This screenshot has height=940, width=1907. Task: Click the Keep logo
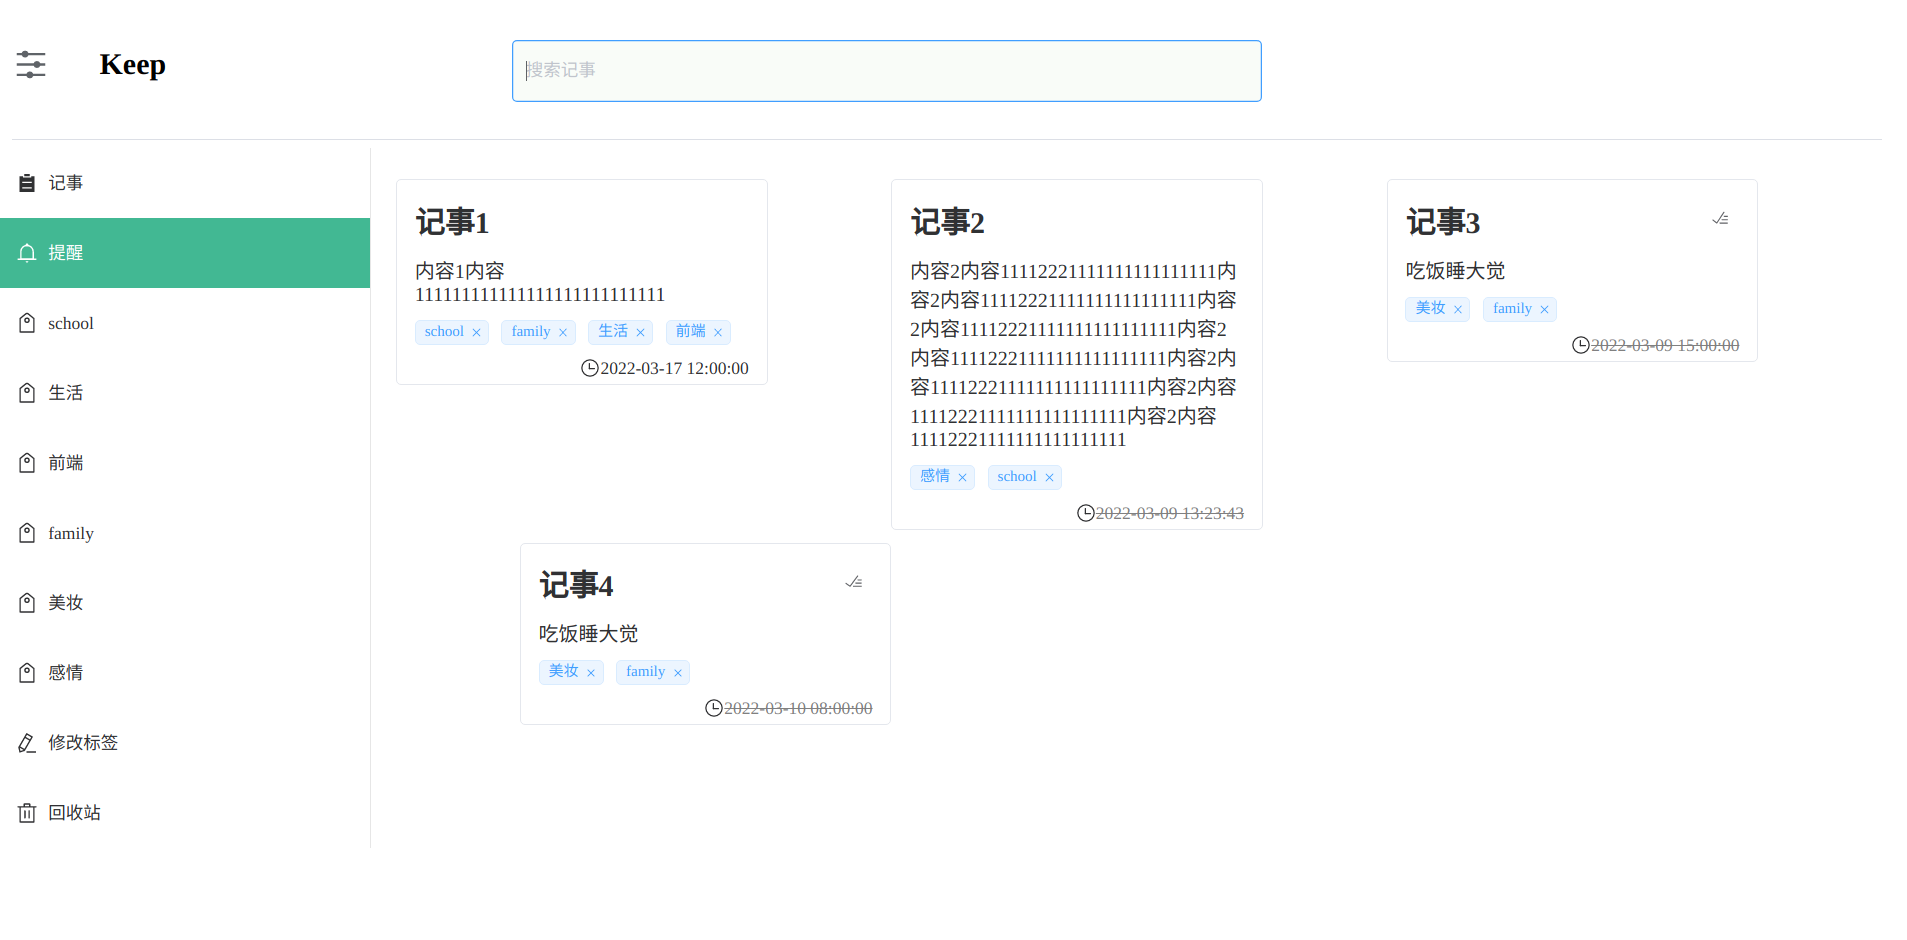132,64
